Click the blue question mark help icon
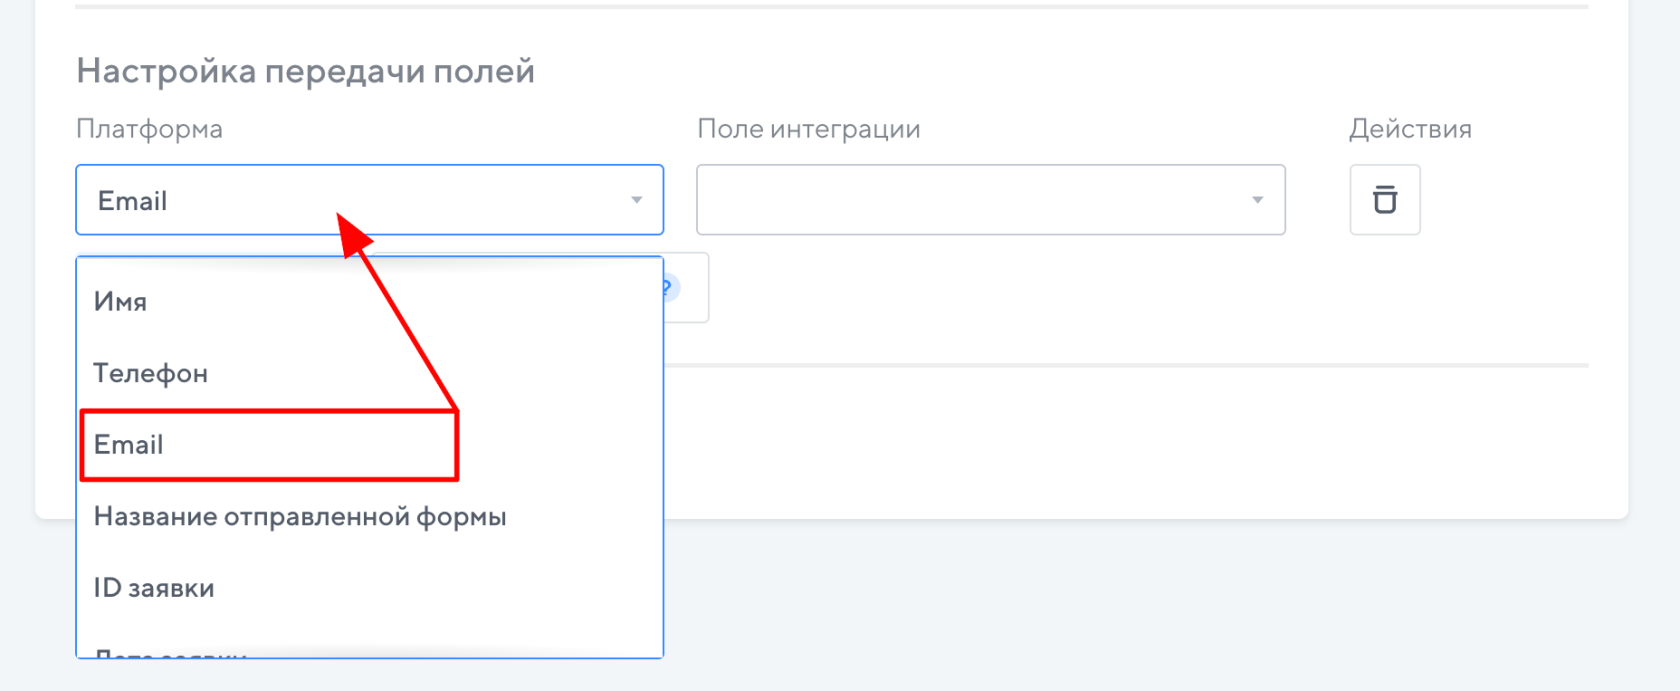This screenshot has height=691, width=1680. 669,288
